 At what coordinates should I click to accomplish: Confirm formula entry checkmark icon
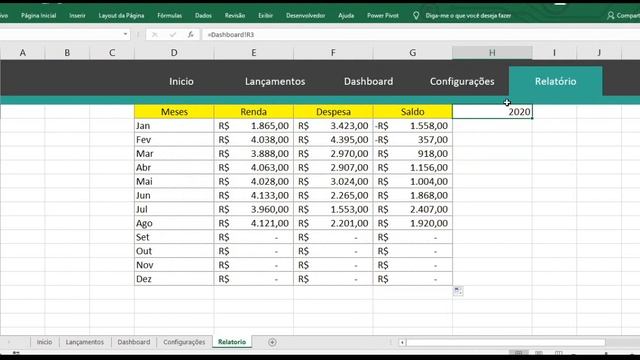[x=172, y=35]
